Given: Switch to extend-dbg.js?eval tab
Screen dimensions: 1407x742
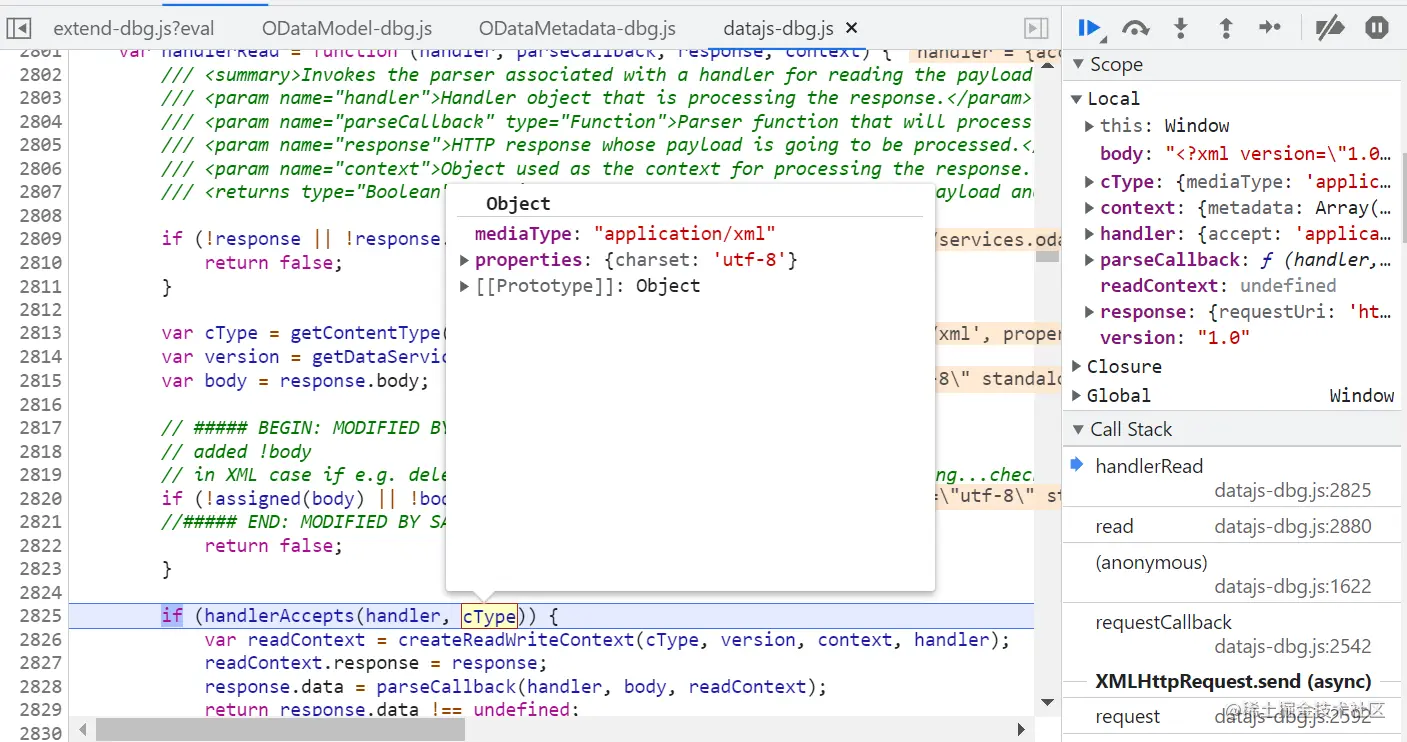Looking at the screenshot, I should tap(134, 29).
